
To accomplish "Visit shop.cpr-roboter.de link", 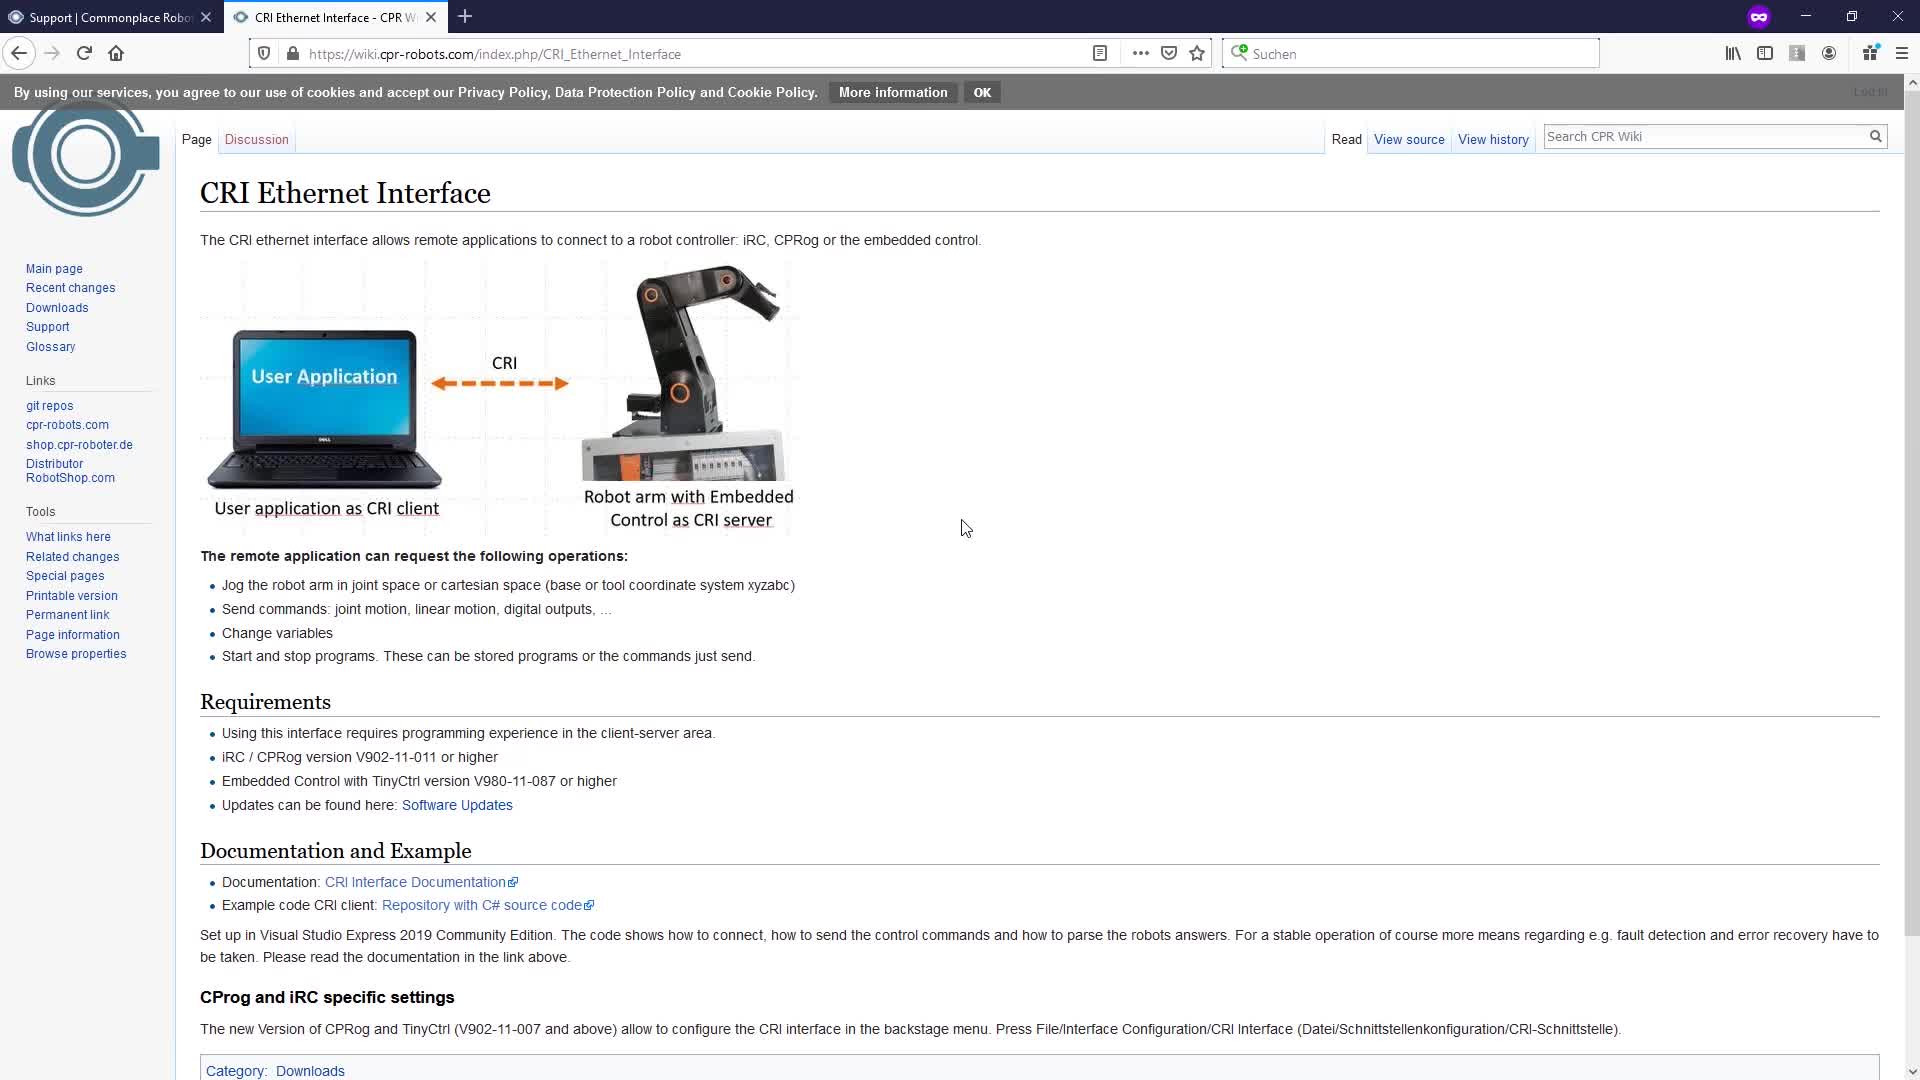I will (x=79, y=445).
